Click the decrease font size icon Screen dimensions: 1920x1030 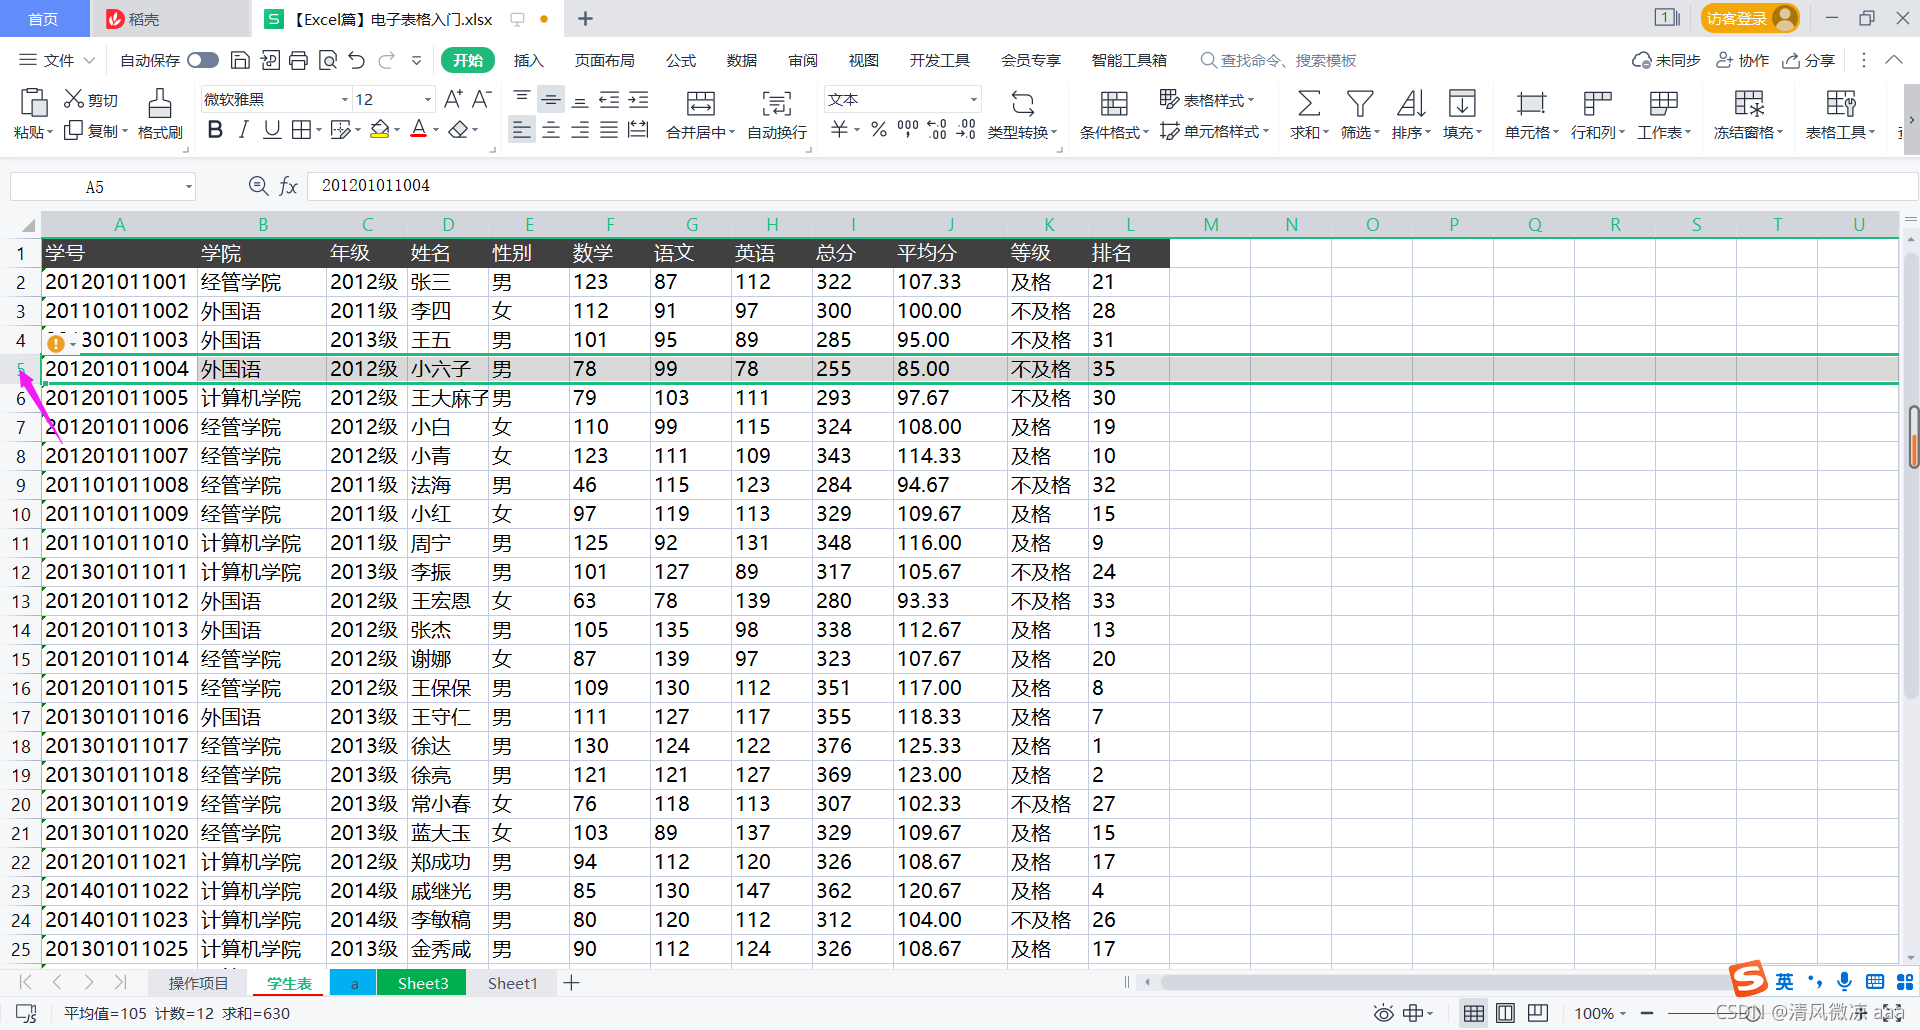coord(482,99)
